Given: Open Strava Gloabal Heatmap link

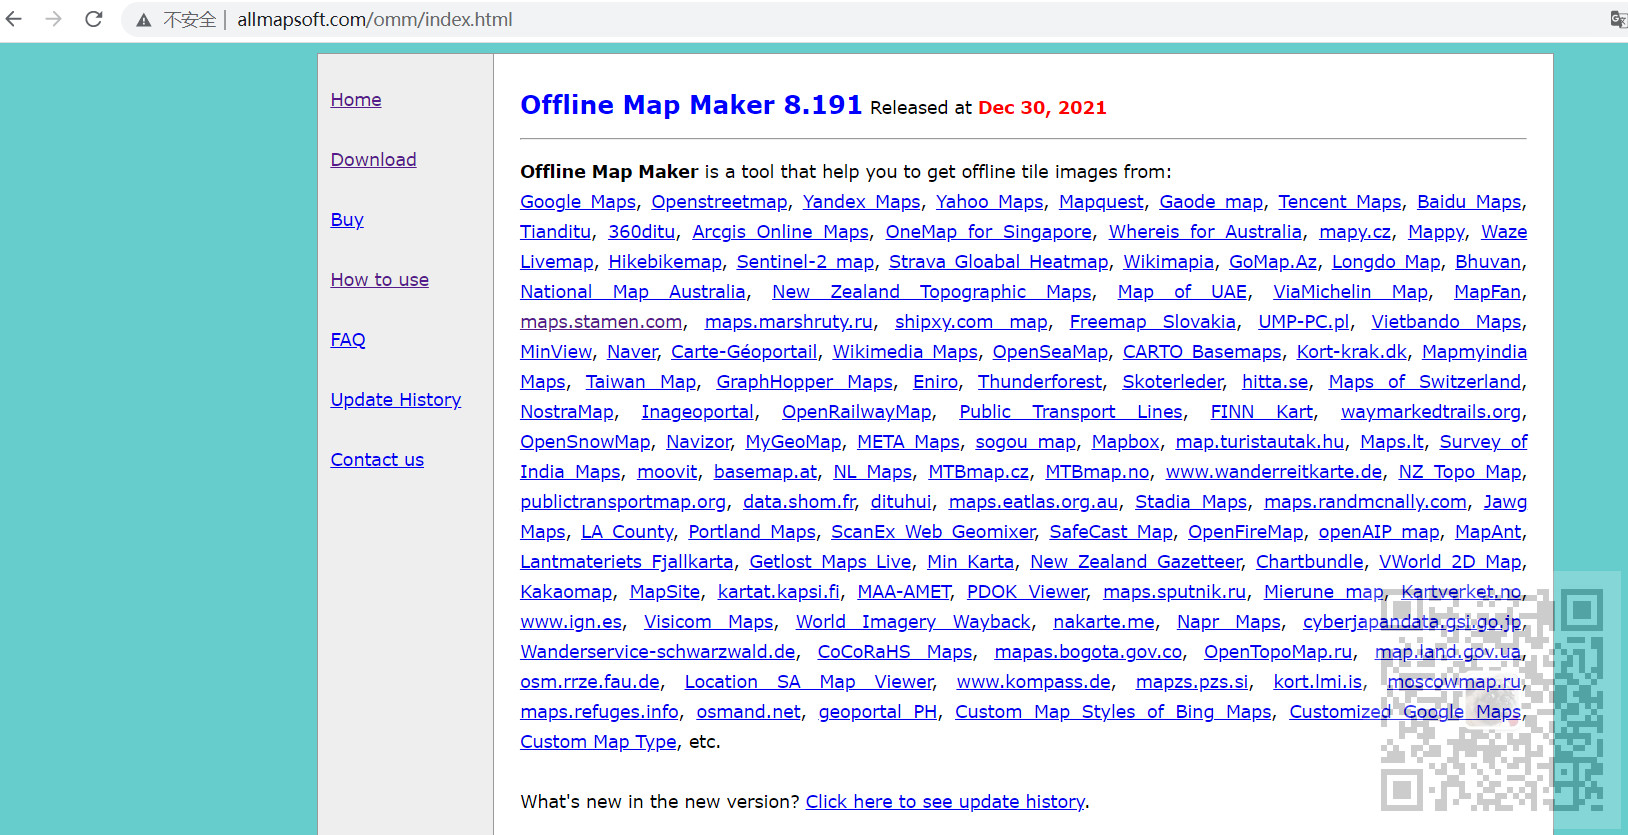Looking at the screenshot, I should coord(999,262).
